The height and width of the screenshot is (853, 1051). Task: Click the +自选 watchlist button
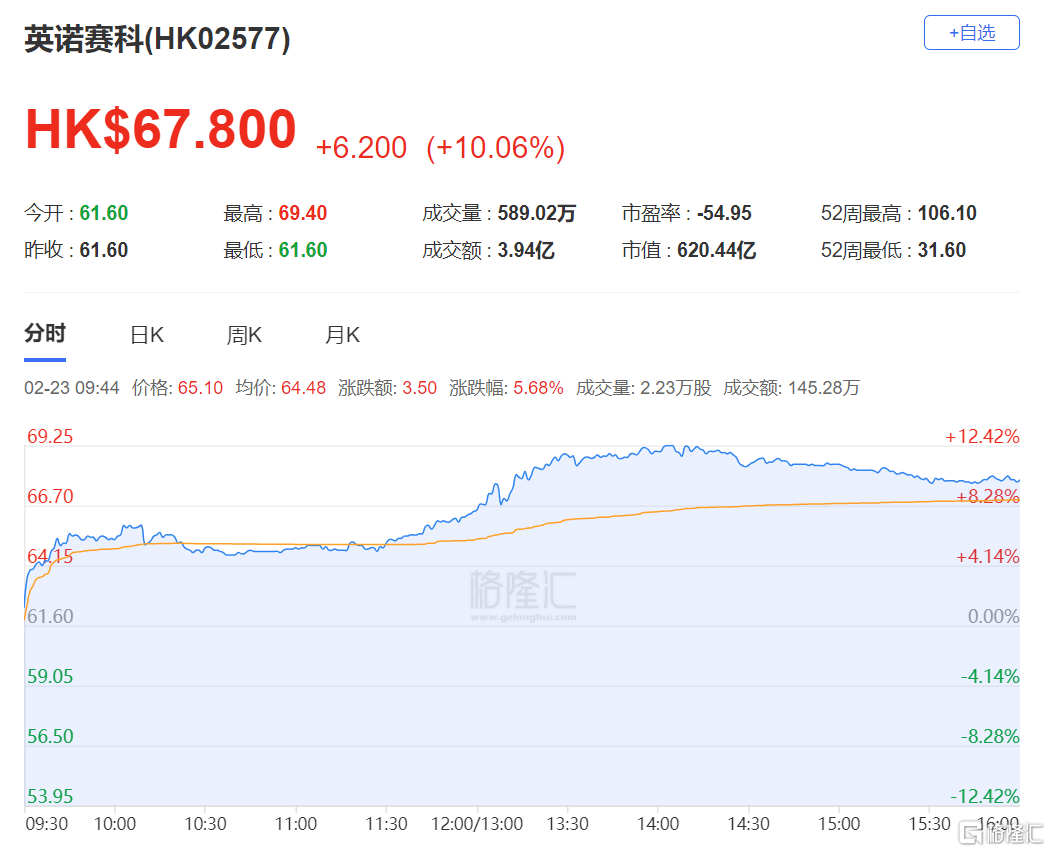(x=971, y=32)
